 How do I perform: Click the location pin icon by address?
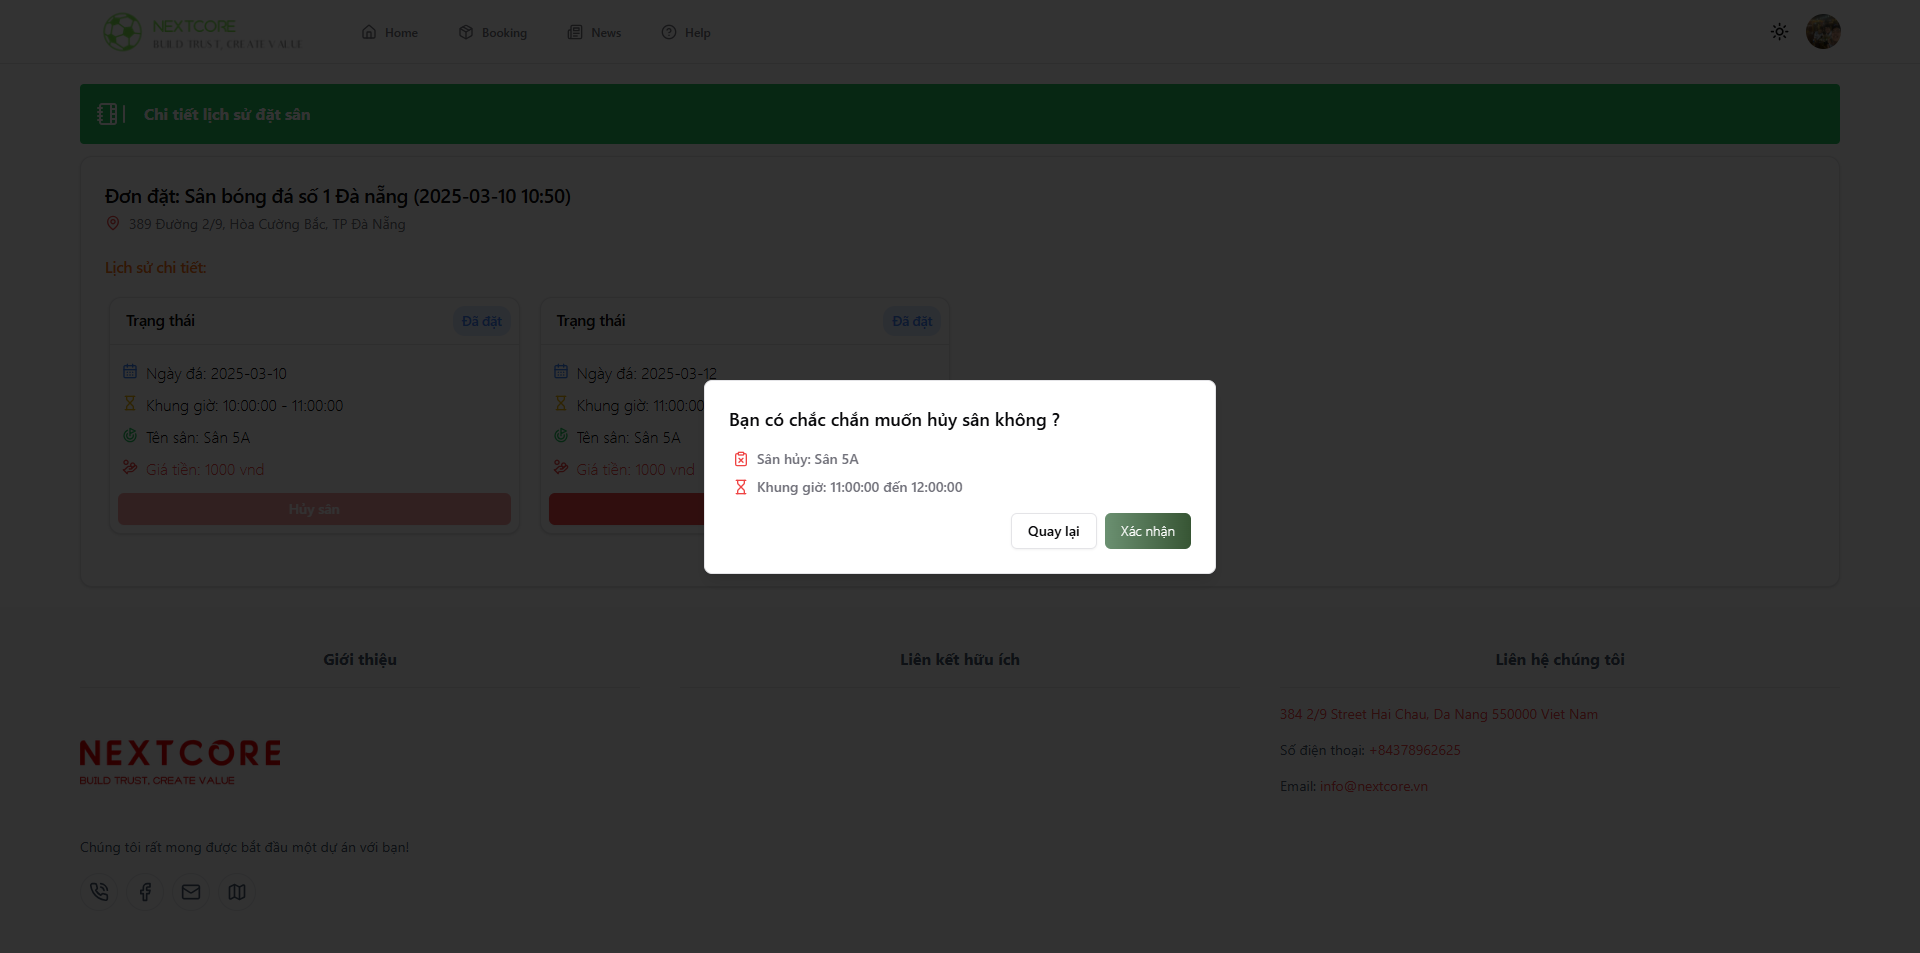113,224
